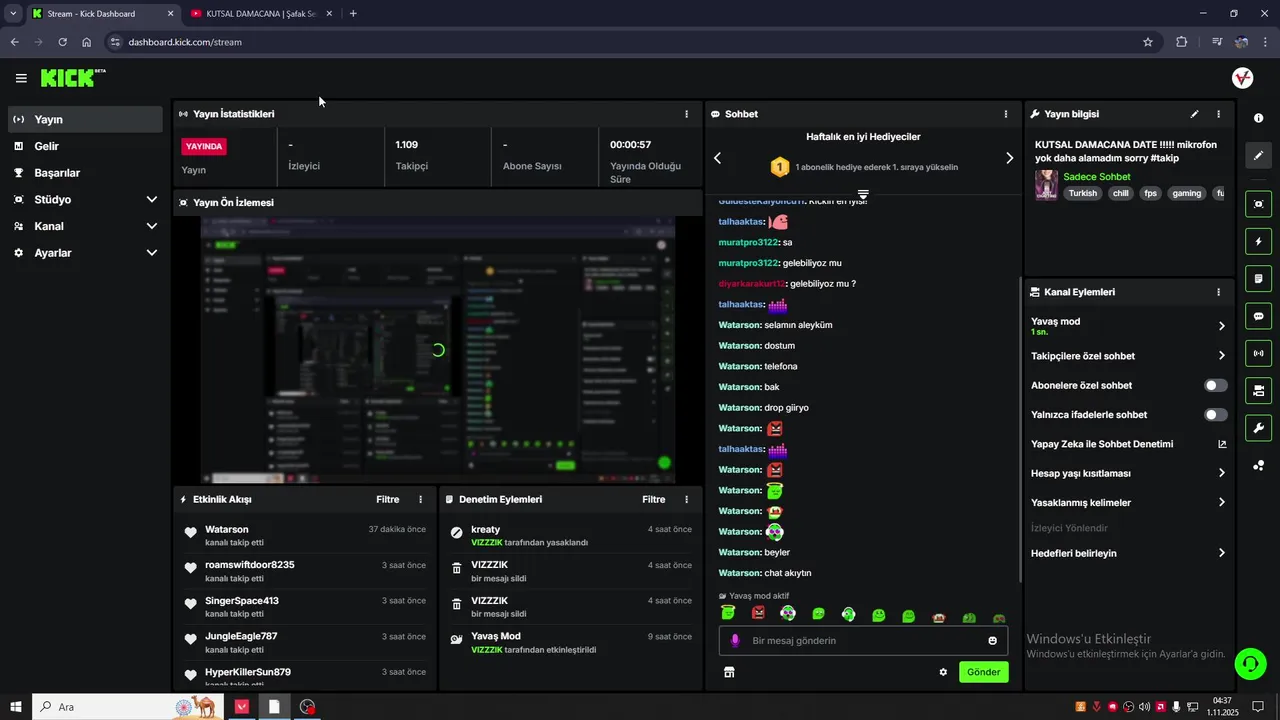Insert the angry red emote from quick emotes
The image size is (1280, 720).
click(758, 614)
